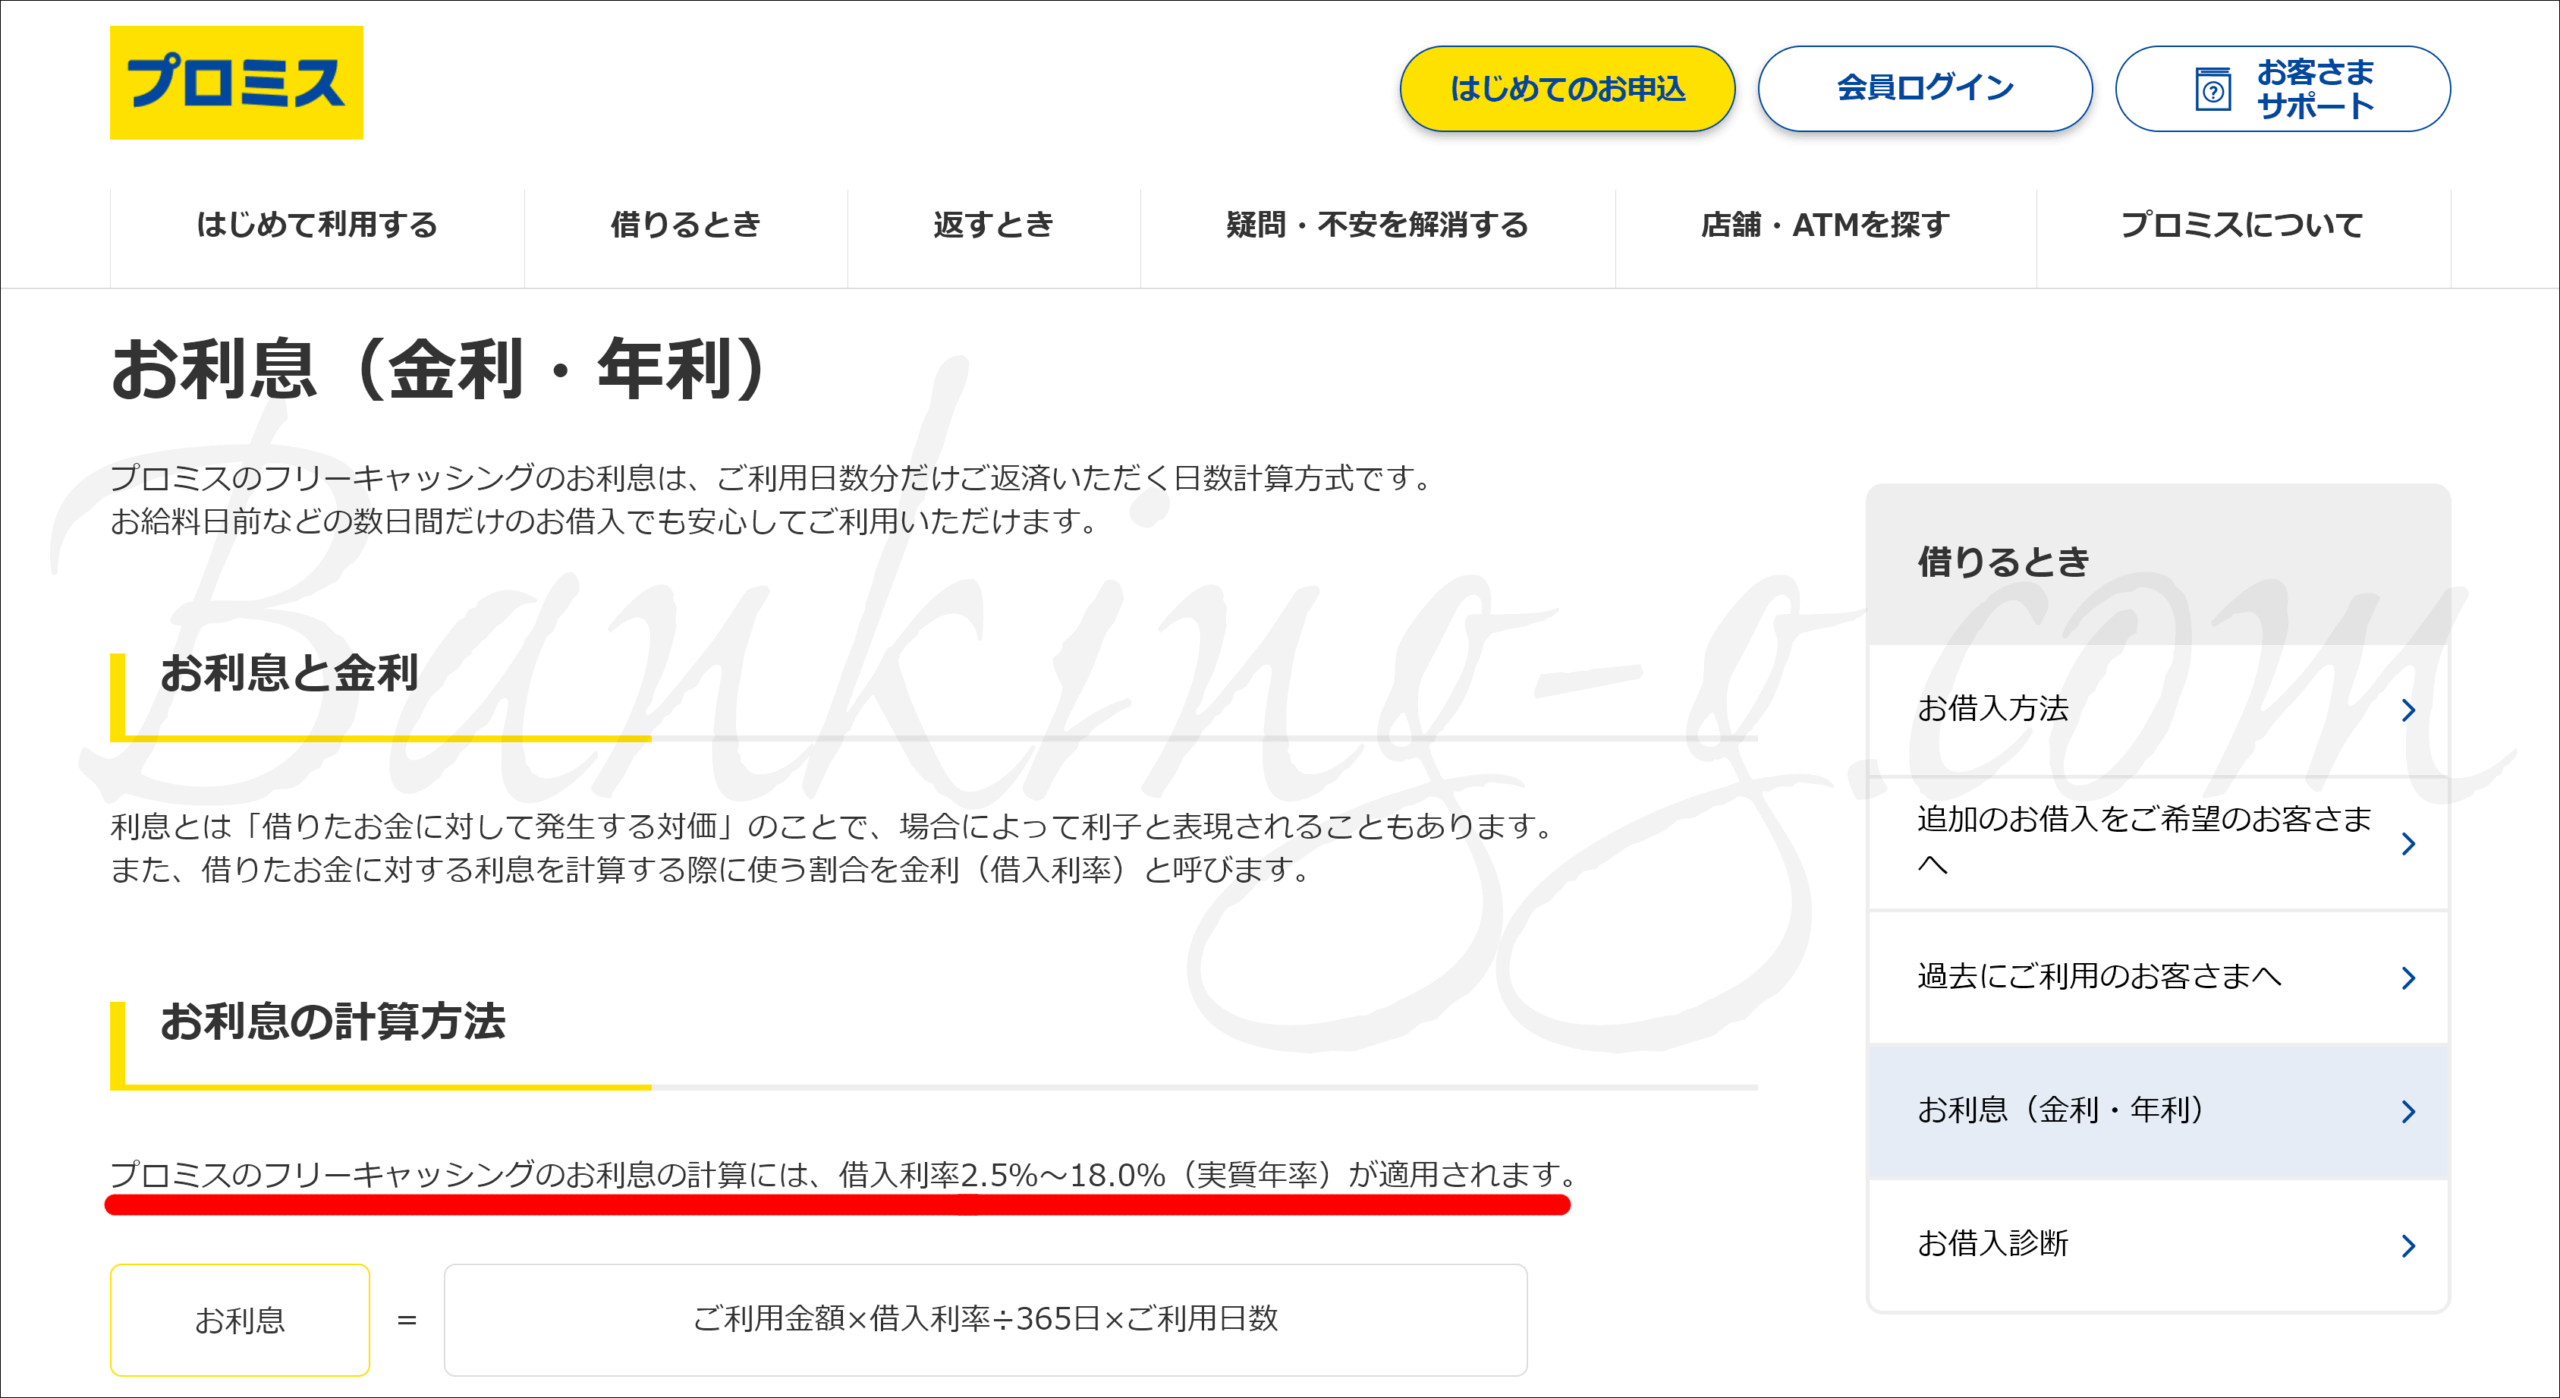2560x1398 pixels.
Task: Click chevron beside お利息（金利・年利）sidebar item
Action: (2408, 1111)
